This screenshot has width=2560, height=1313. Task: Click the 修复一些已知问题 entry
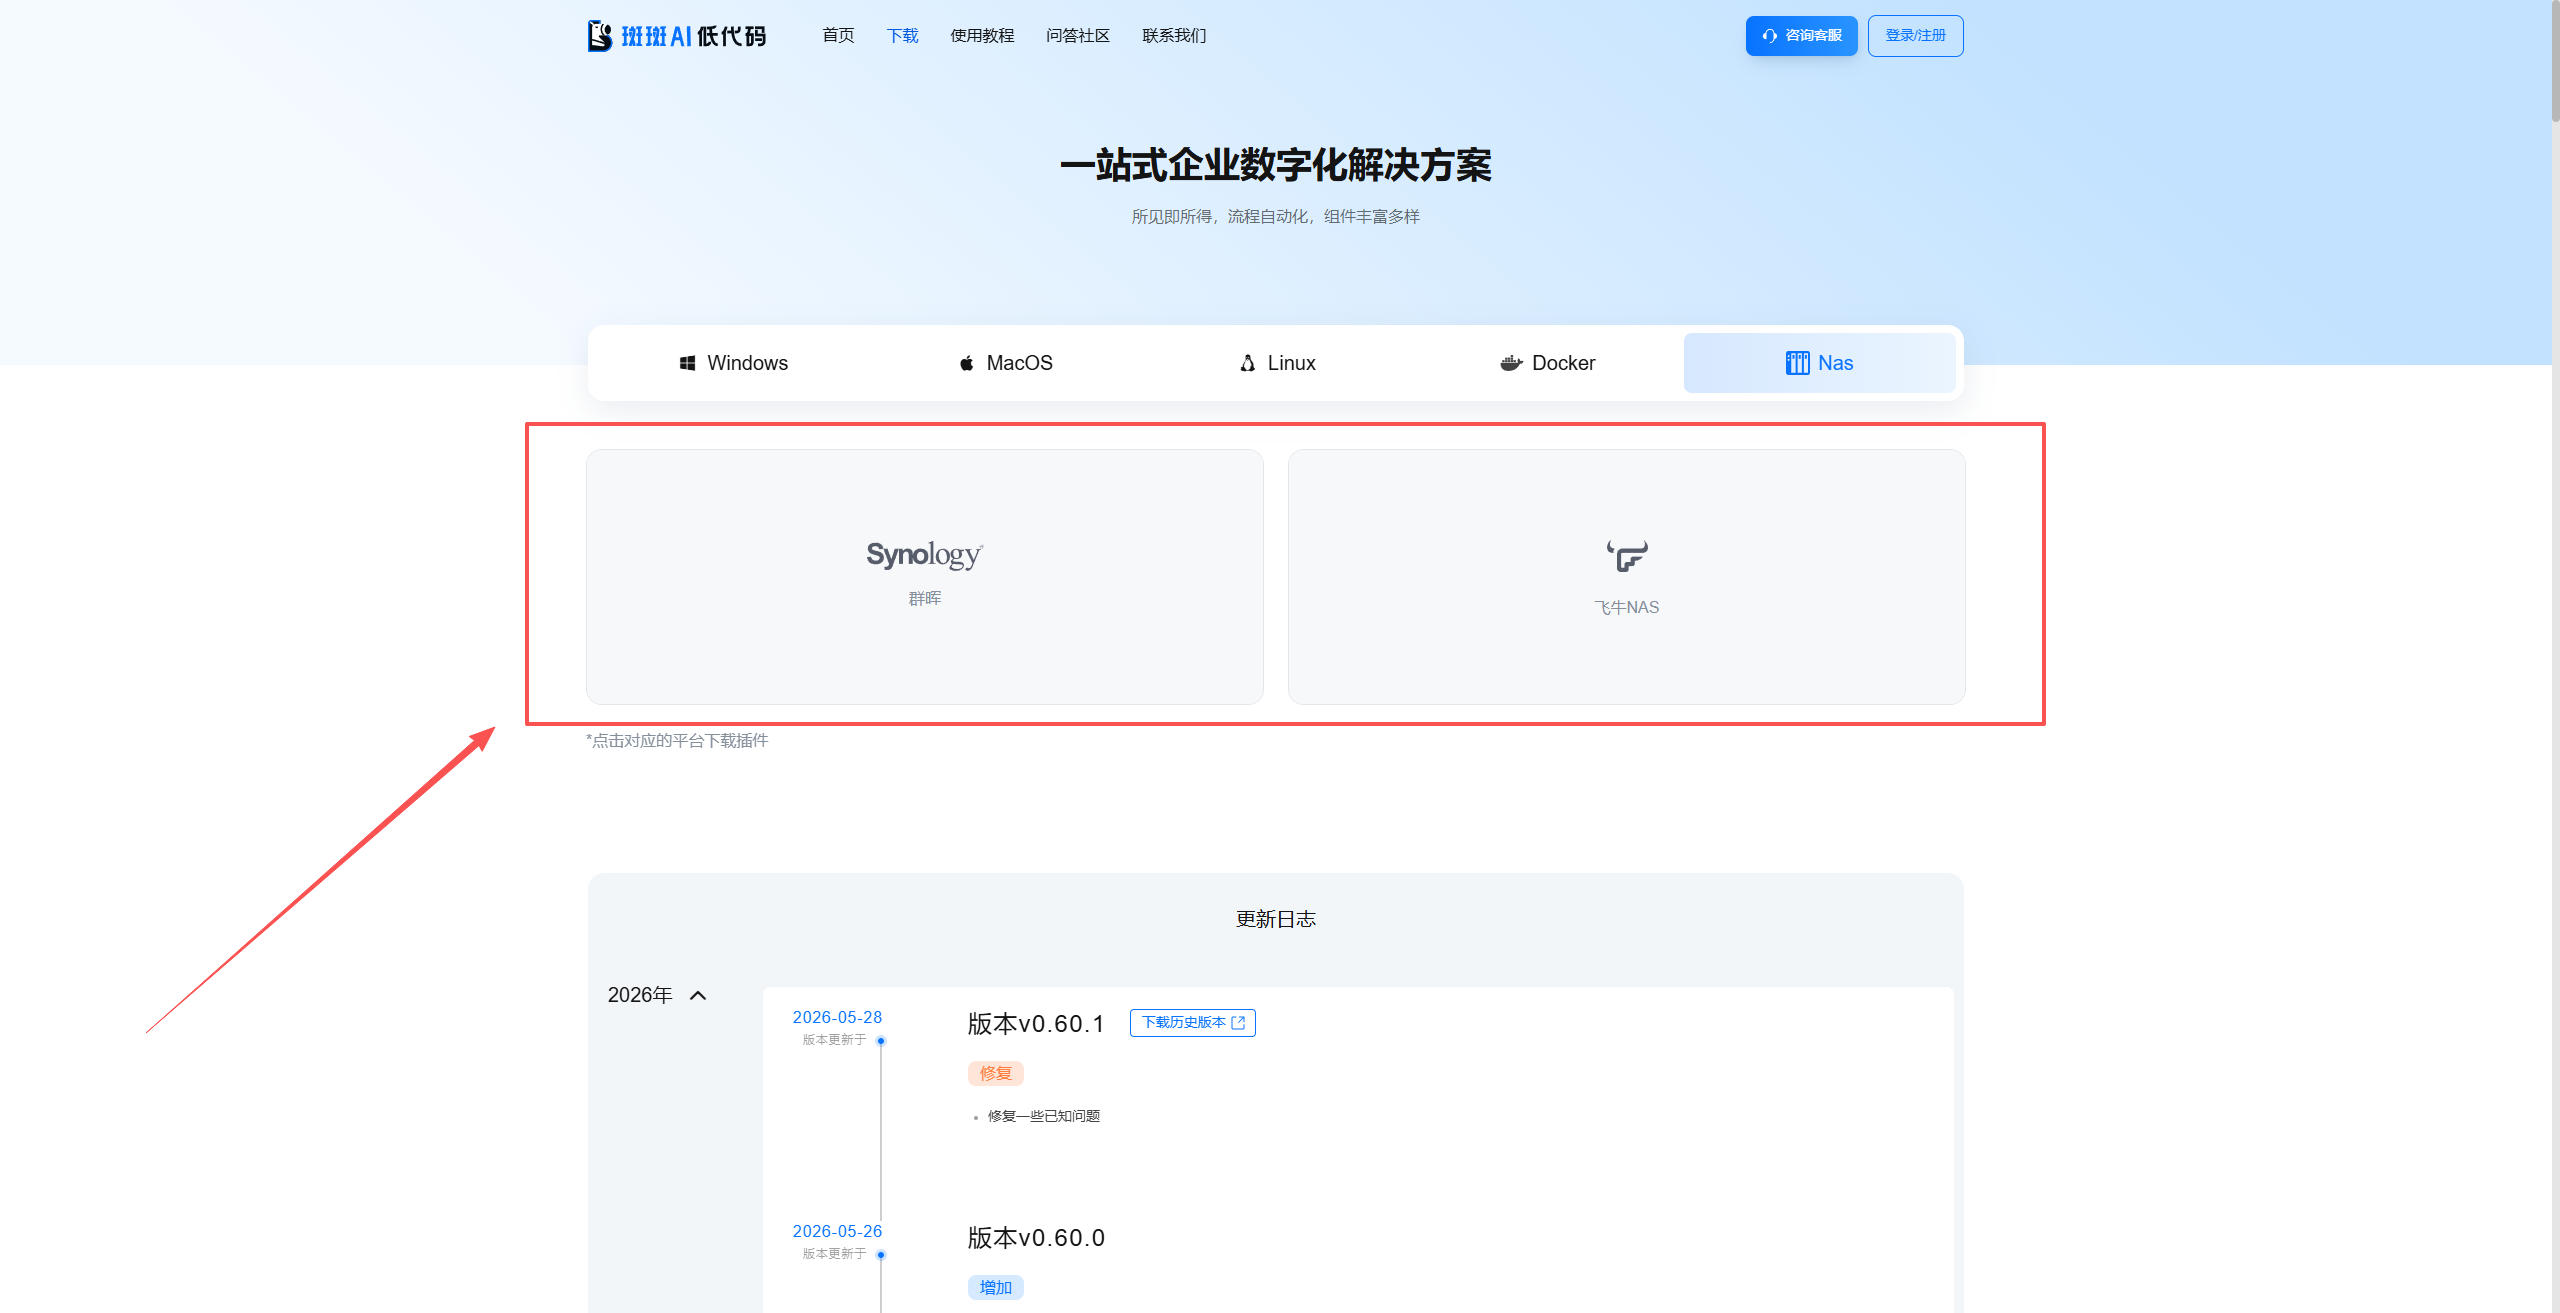[1044, 1116]
